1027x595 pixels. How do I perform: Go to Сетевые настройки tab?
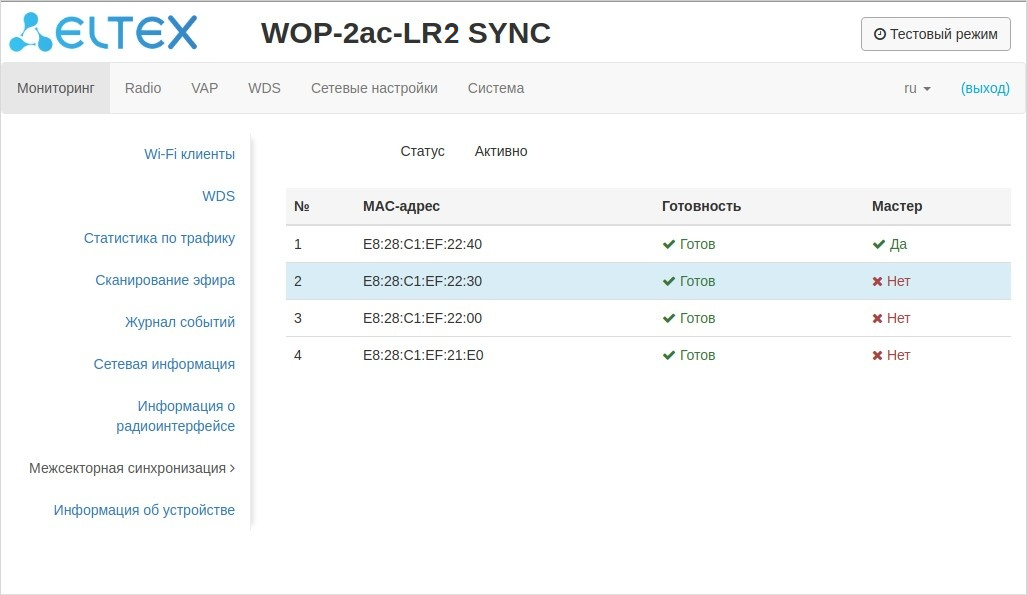[374, 88]
